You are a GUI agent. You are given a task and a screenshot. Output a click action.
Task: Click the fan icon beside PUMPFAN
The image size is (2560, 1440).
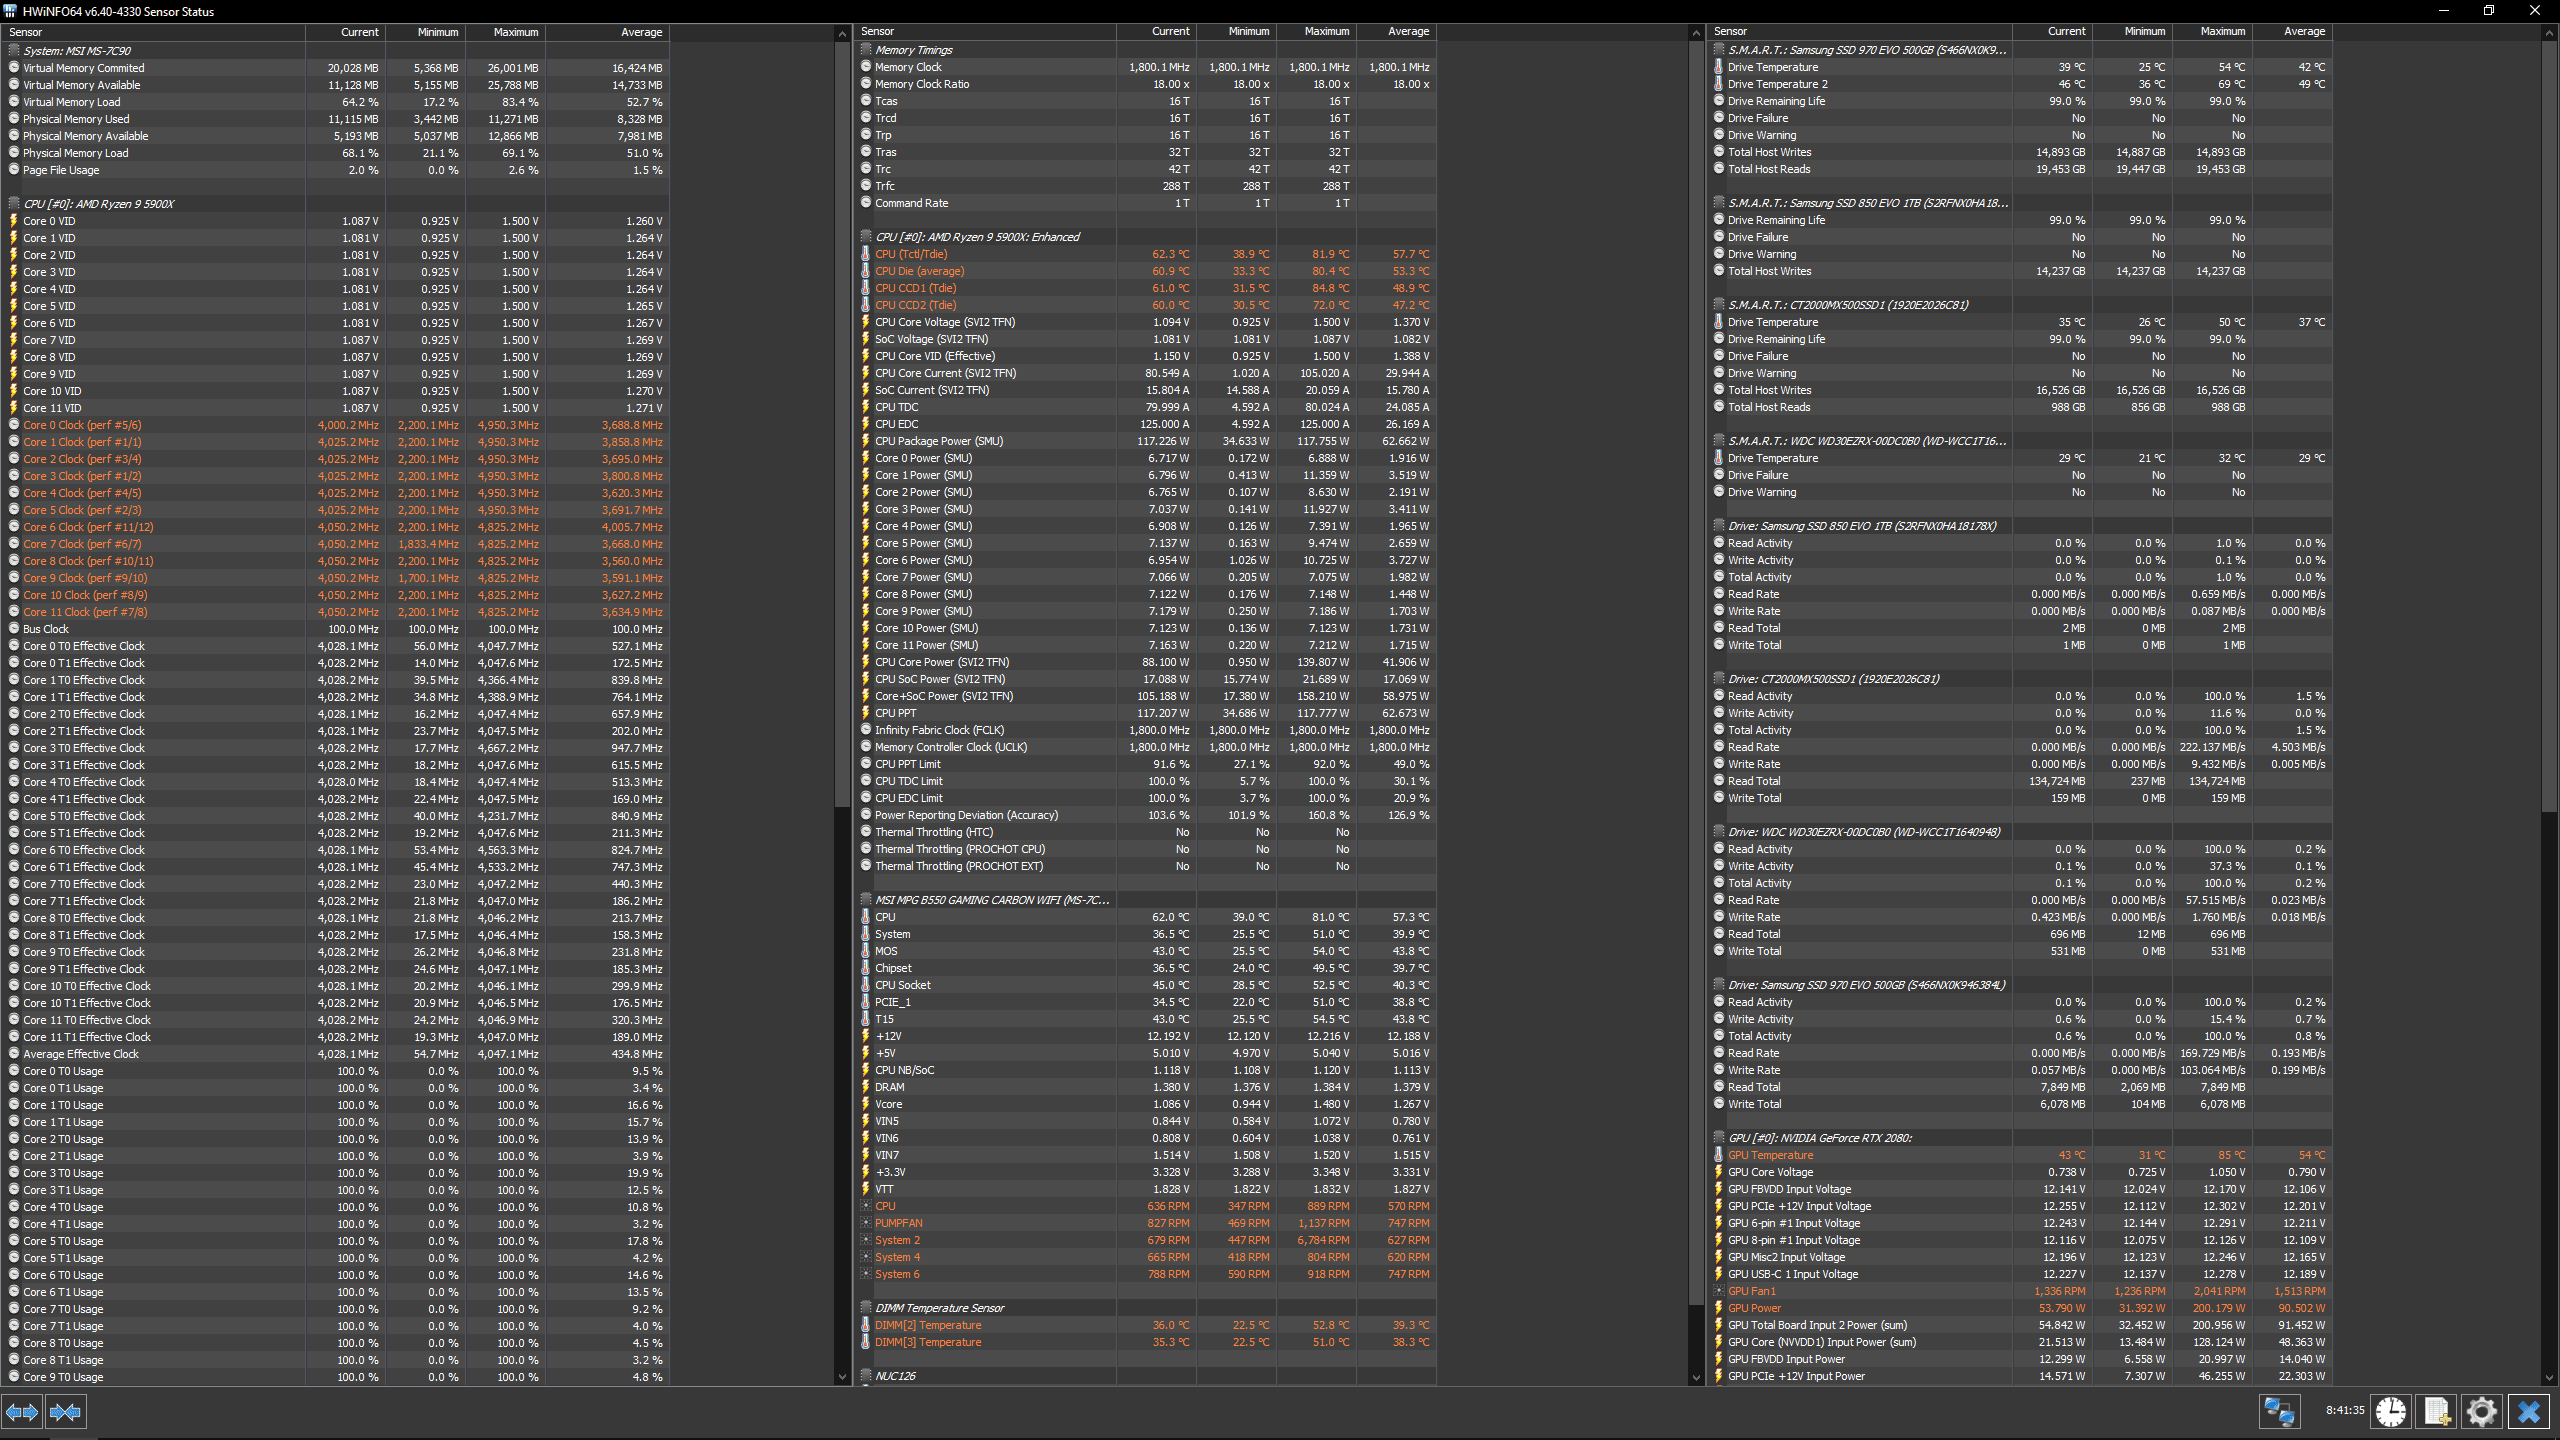[x=866, y=1223]
